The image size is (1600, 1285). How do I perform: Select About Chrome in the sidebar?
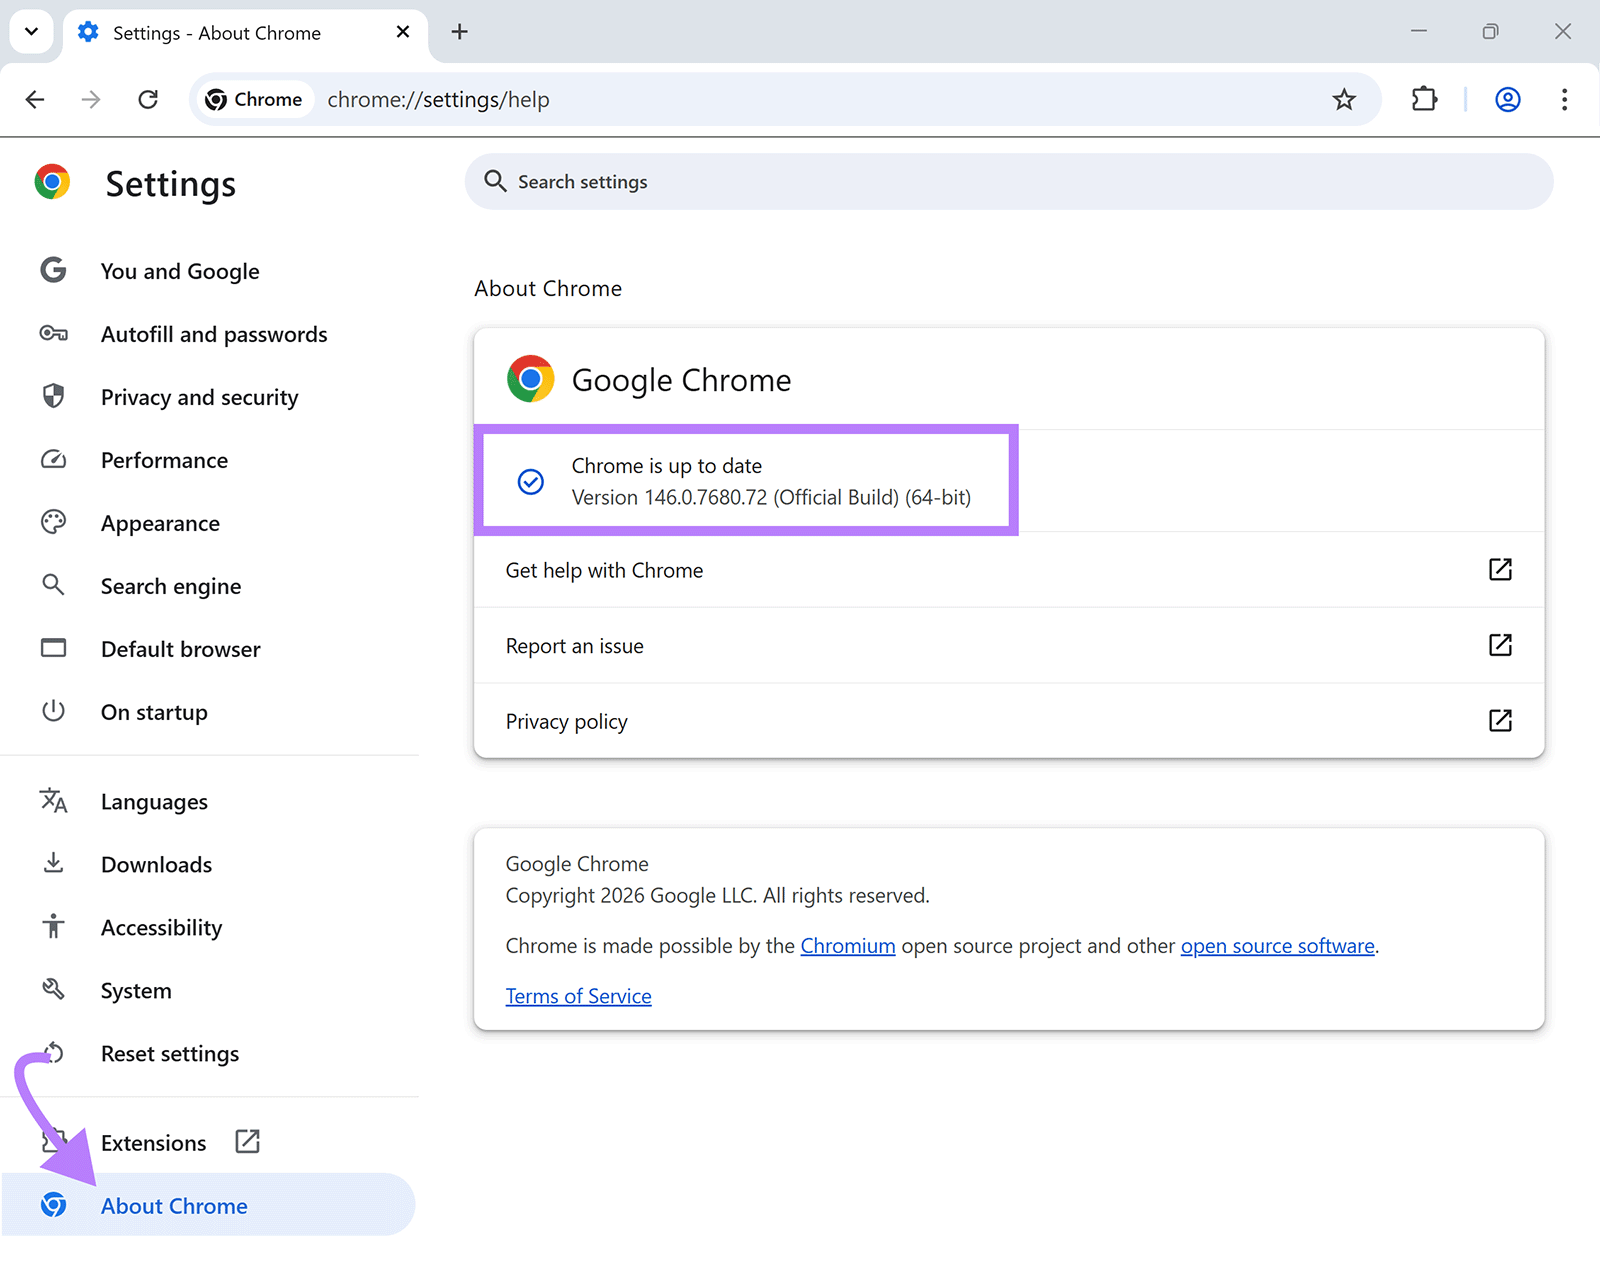[174, 1205]
